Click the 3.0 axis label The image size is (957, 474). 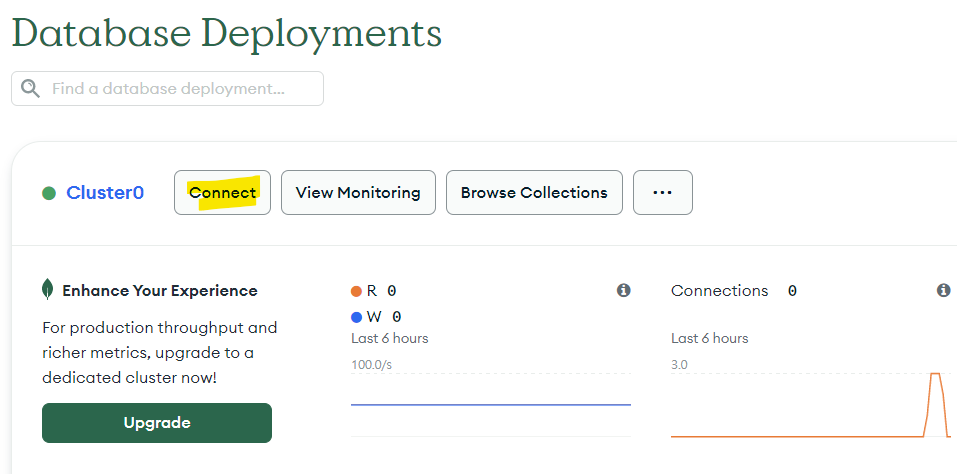coord(679,365)
